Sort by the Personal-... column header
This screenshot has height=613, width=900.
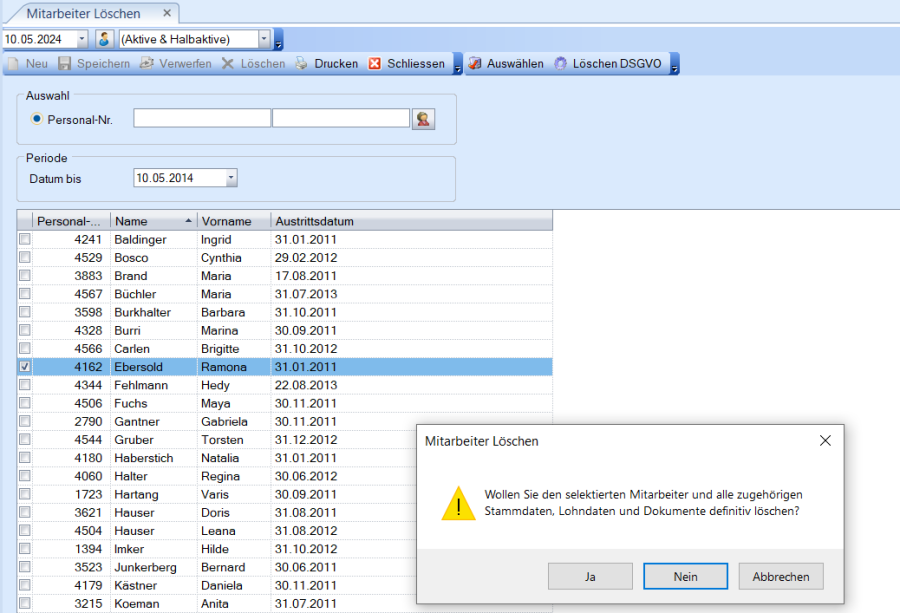71,221
